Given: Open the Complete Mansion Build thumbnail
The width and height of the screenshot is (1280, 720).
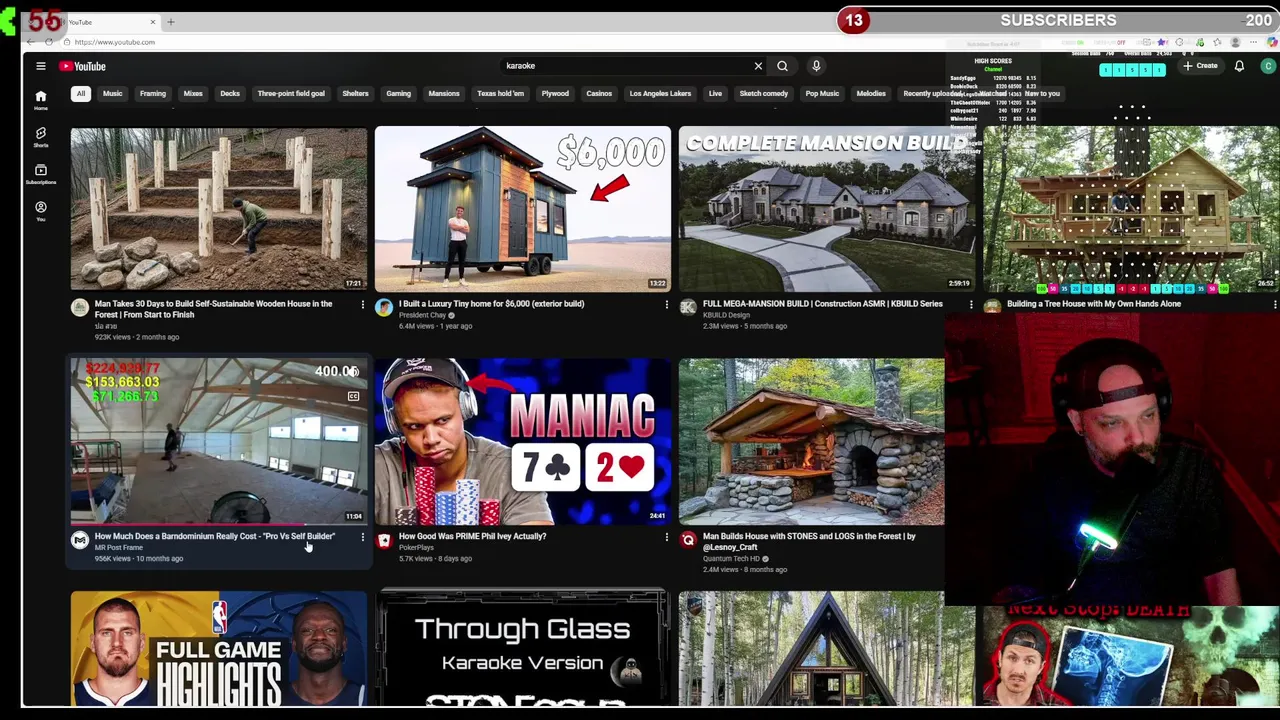Looking at the screenshot, I should pyautogui.click(x=827, y=208).
